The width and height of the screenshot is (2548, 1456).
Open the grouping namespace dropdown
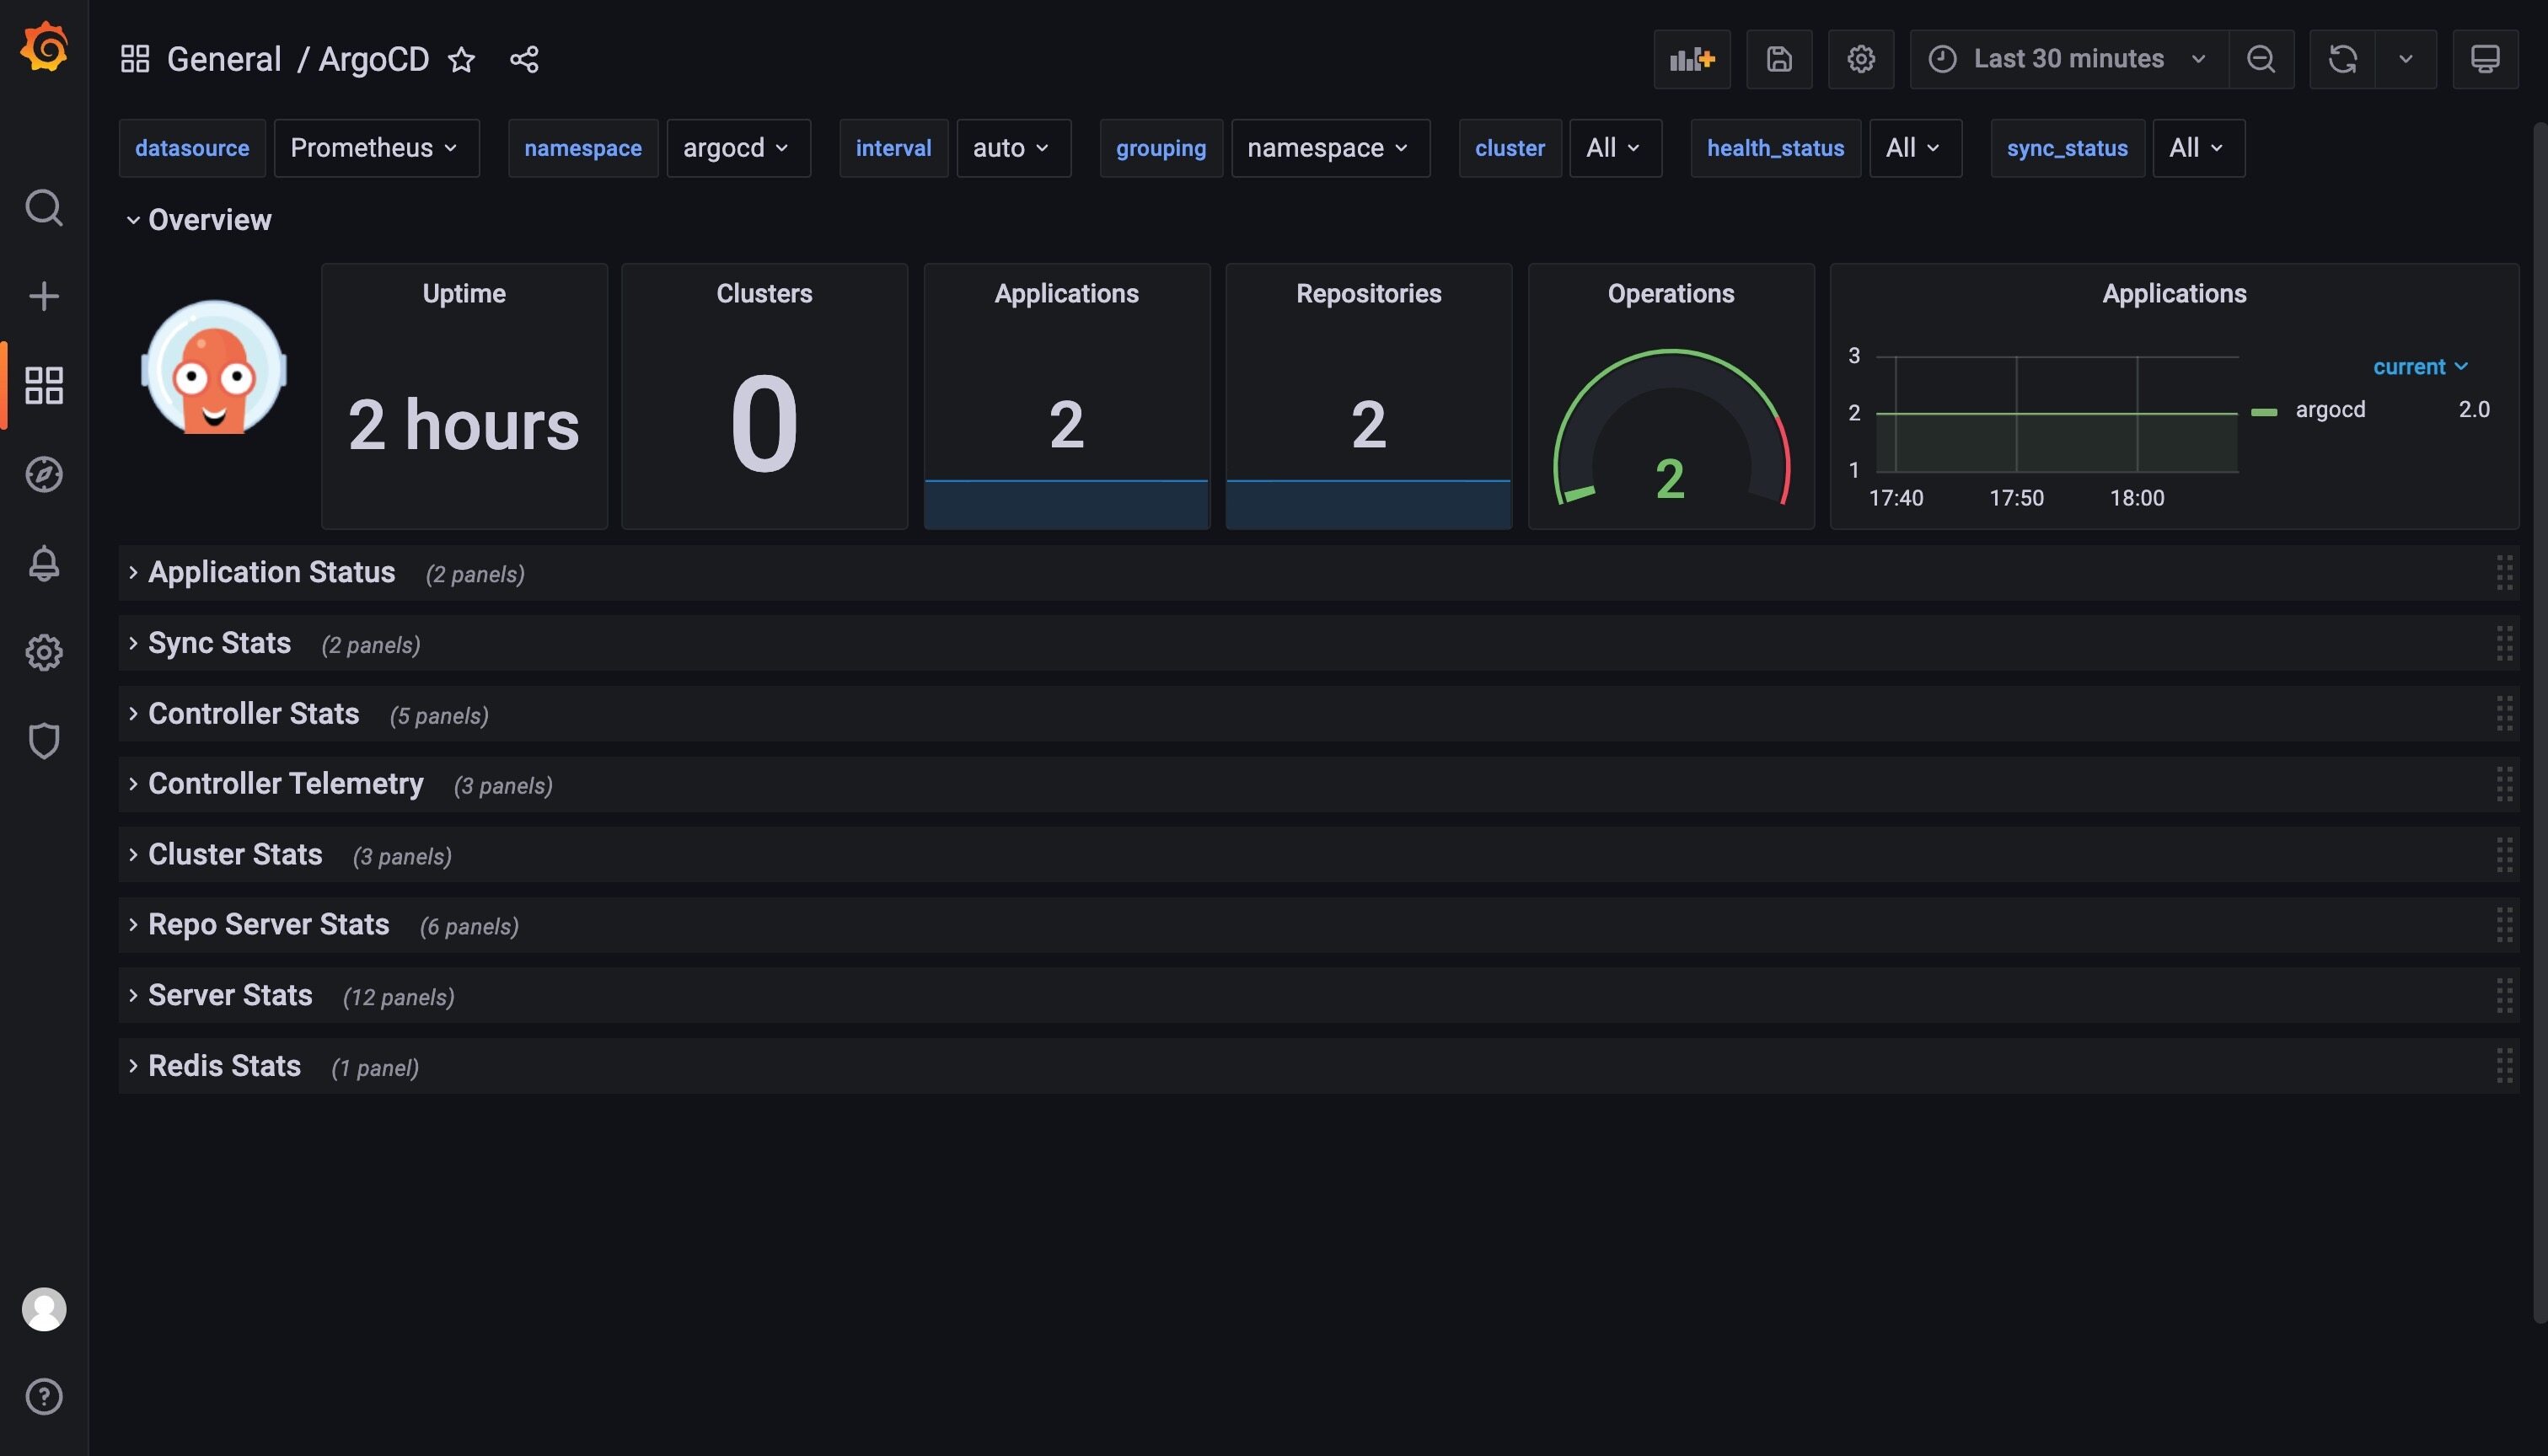pyautogui.click(x=1330, y=148)
